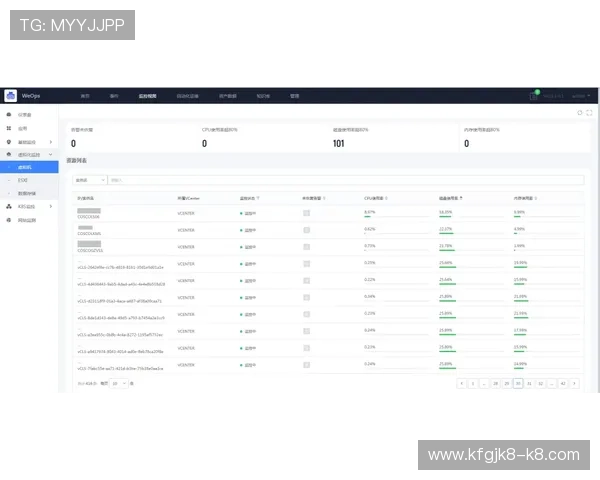Viewport: 600px width, 480px height.
Task: Tick the checkbox in the first table row
Action: (x=307, y=213)
